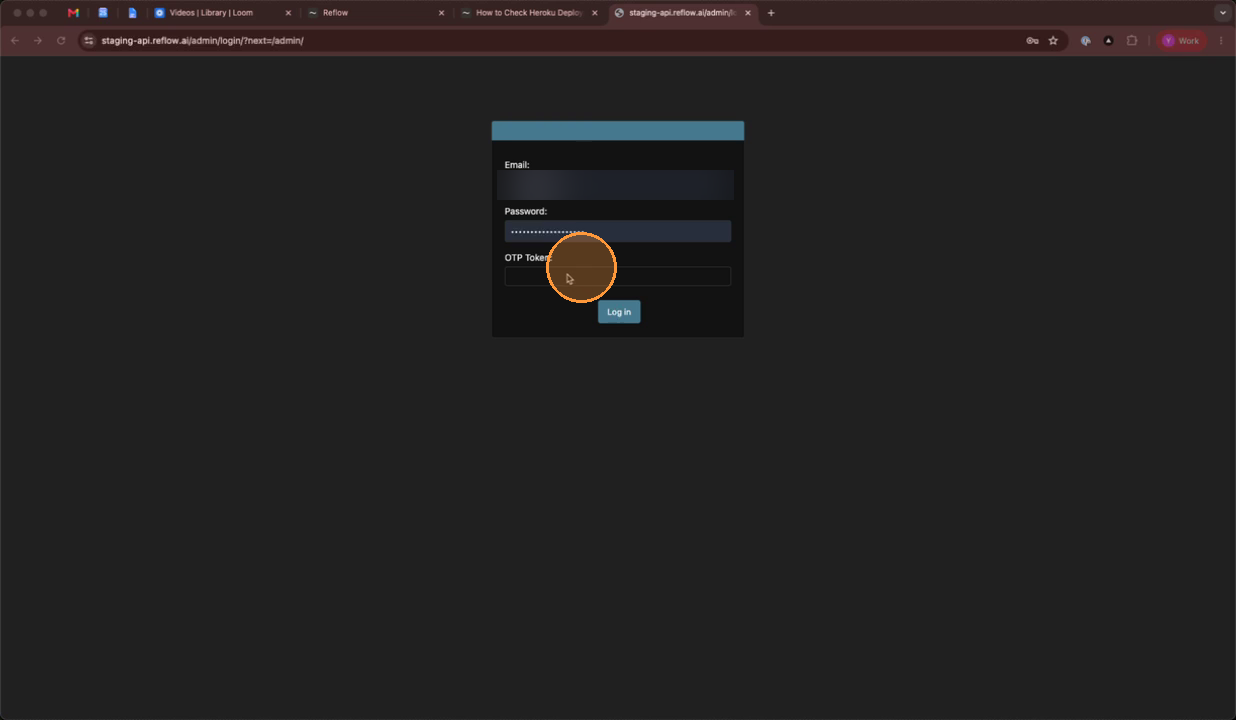Open the Work profile menu

point(1181,41)
